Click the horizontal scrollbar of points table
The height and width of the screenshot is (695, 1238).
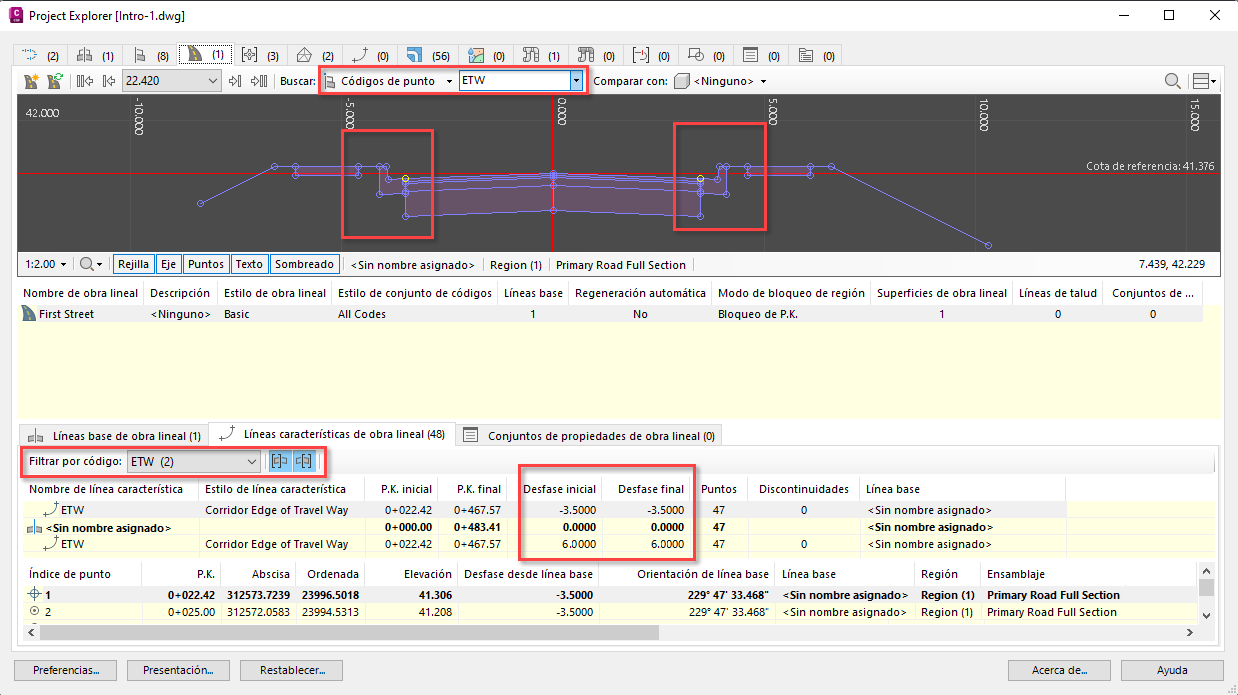point(349,632)
